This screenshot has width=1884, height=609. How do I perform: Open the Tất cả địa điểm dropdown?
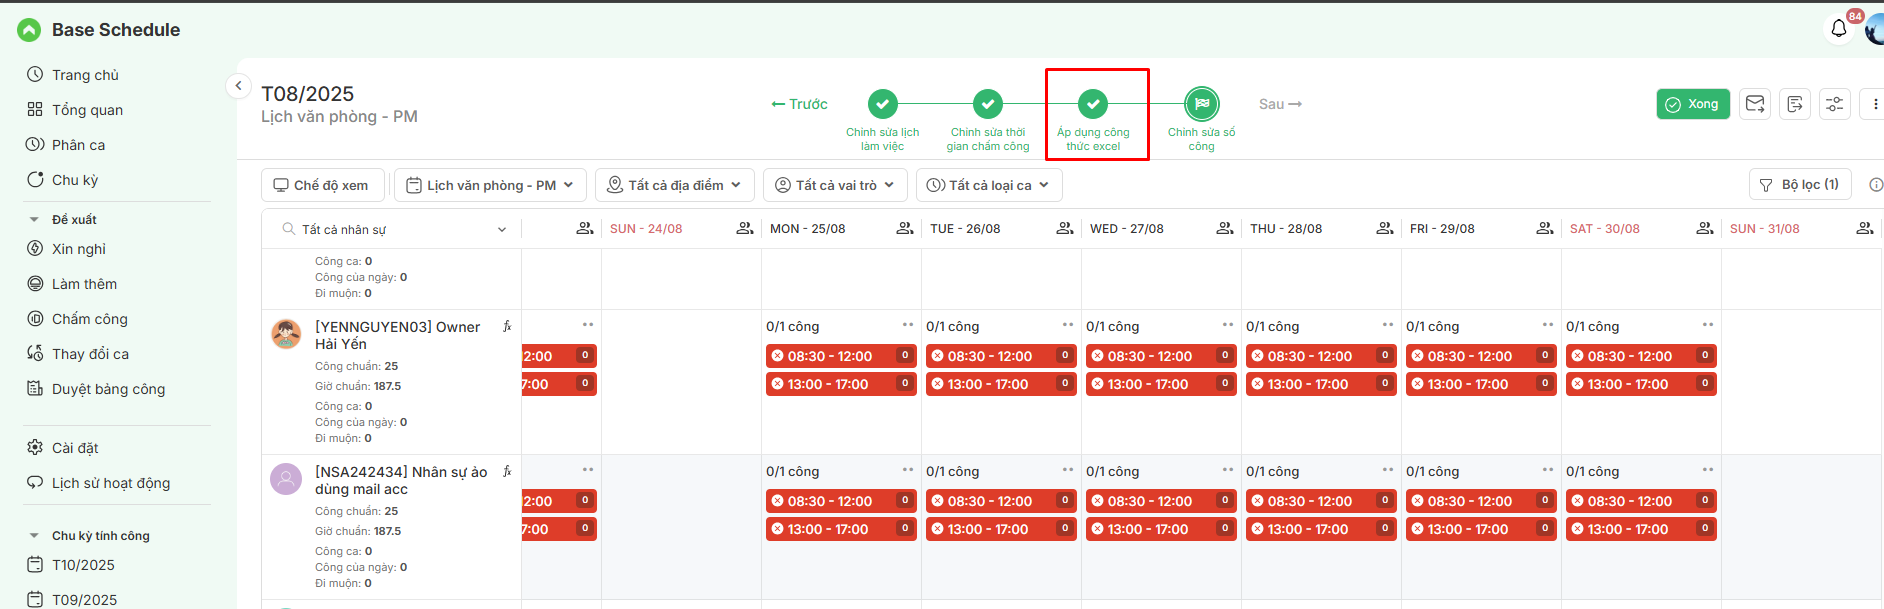pyautogui.click(x=675, y=185)
